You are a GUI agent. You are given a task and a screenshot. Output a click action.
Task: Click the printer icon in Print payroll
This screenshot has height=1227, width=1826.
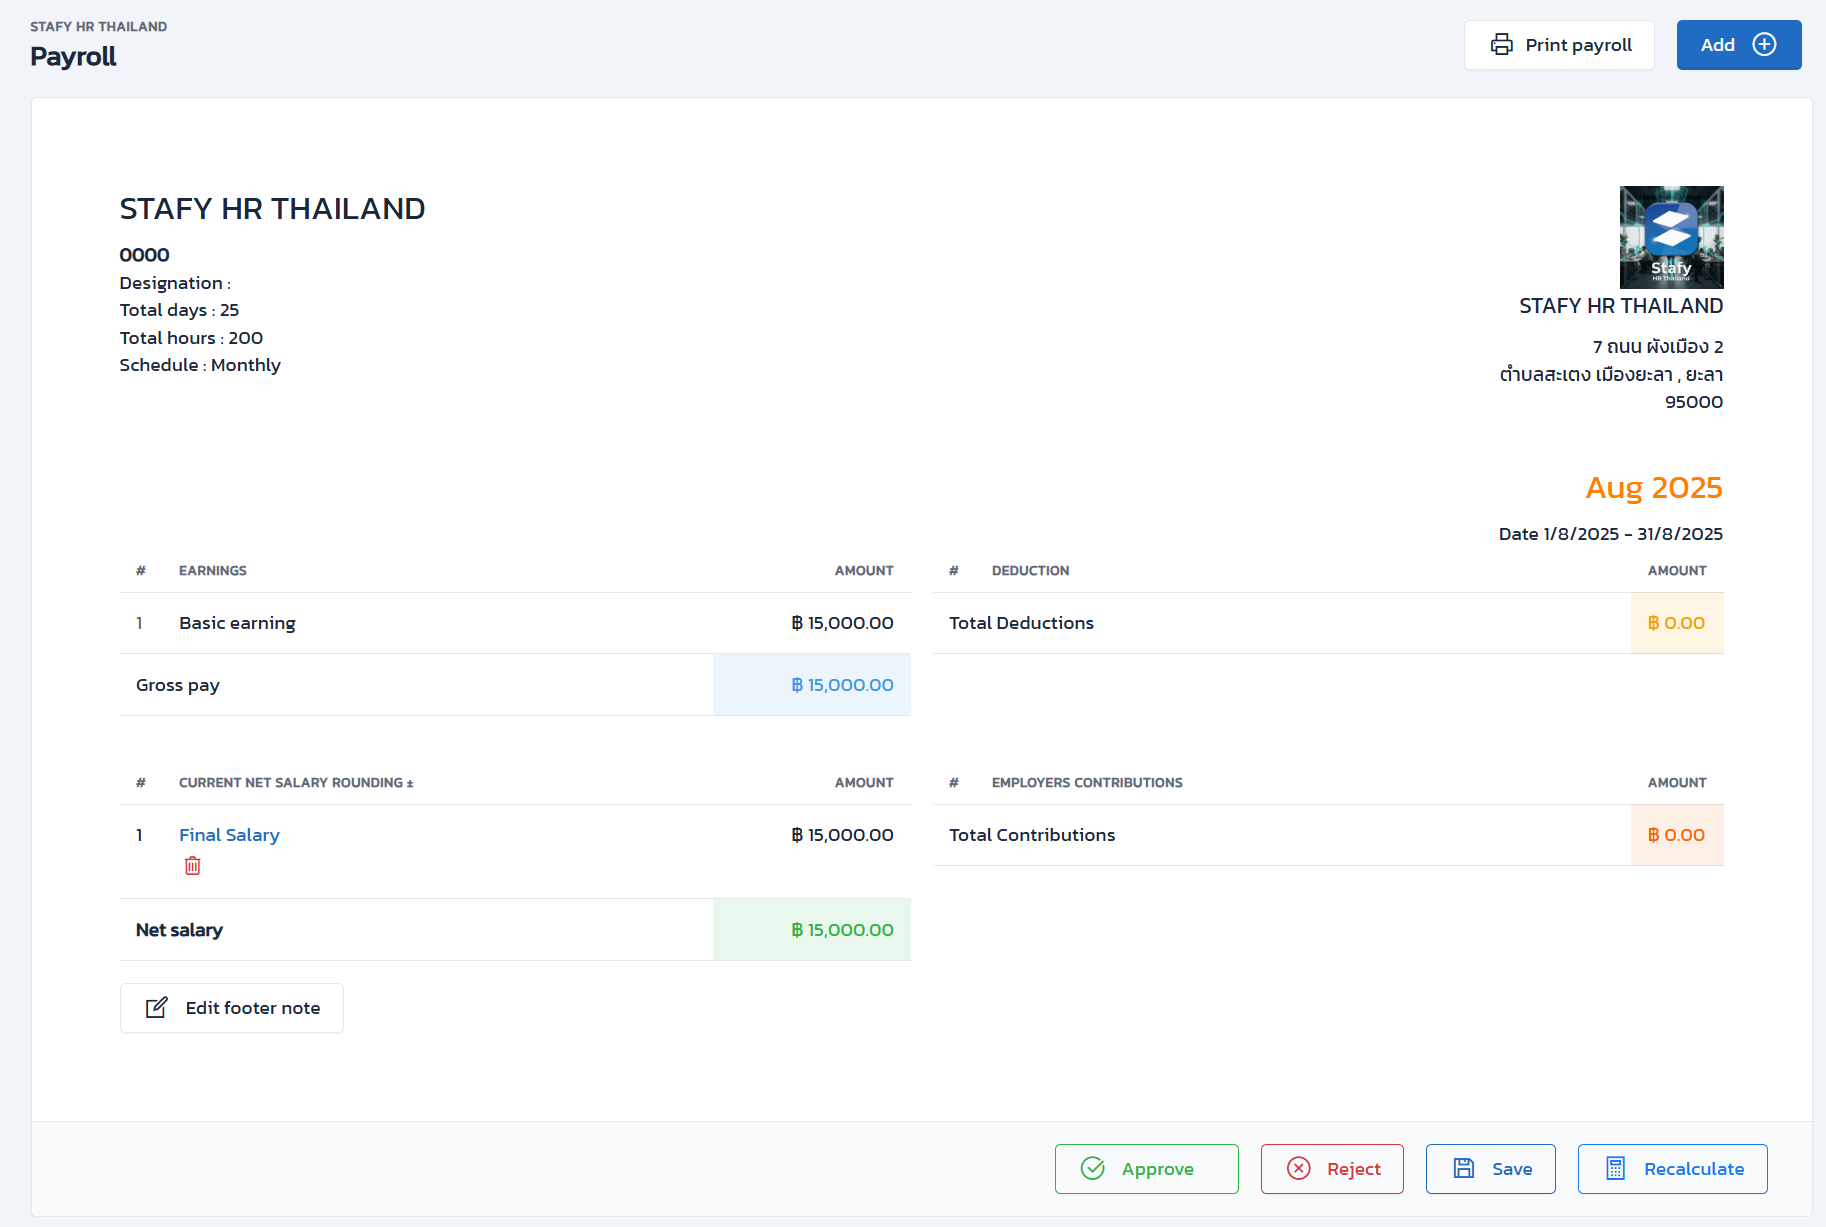[x=1501, y=45]
